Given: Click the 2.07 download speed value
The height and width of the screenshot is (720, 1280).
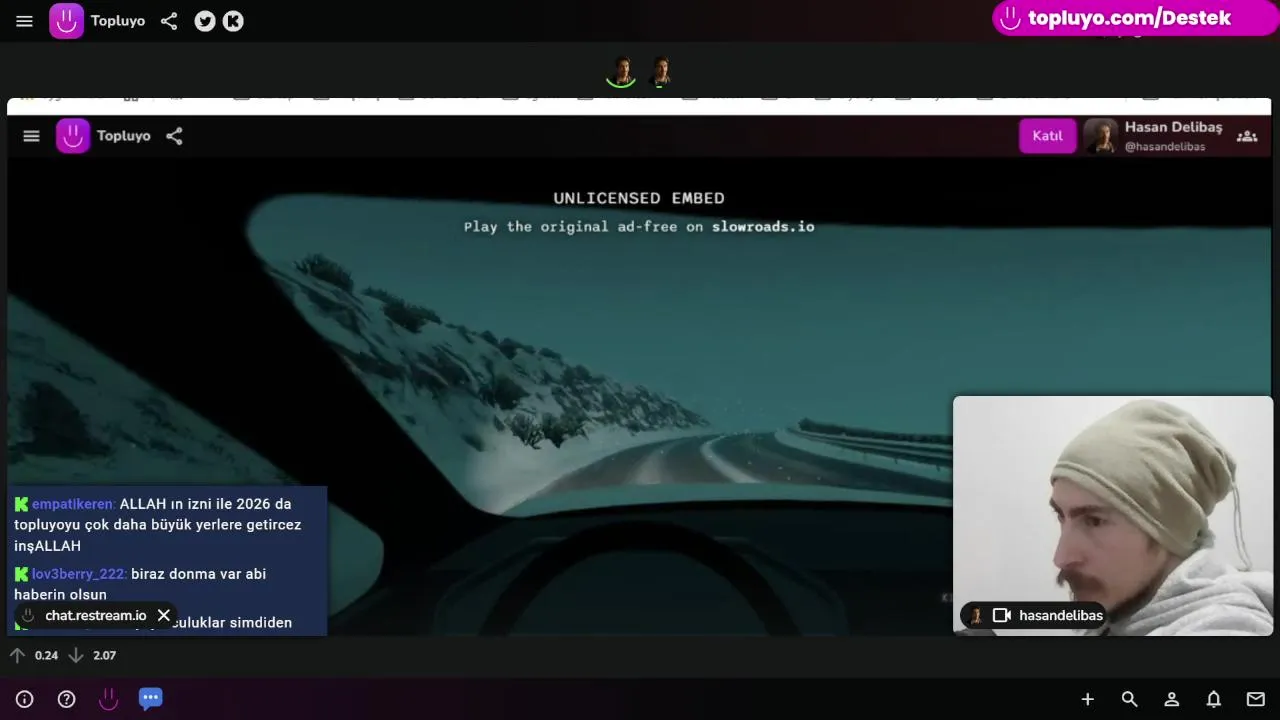Looking at the screenshot, I should click(104, 655).
